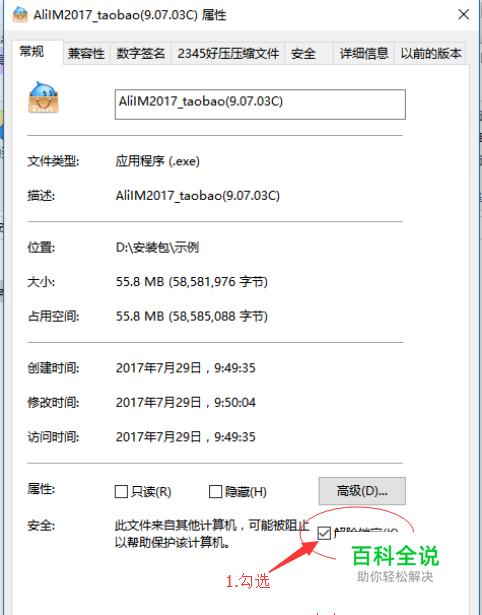This screenshot has width=482, height=615.
Task: Open the 数字签名 tab
Action: [x=140, y=53]
